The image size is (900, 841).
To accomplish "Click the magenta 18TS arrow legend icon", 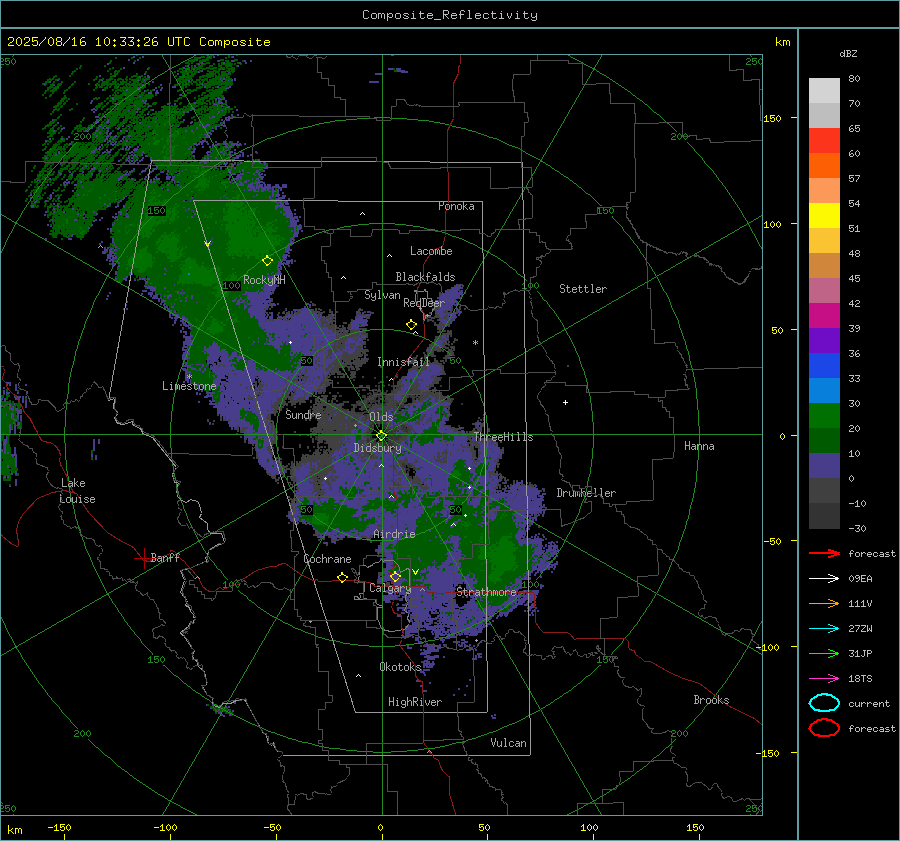I will click(x=824, y=679).
